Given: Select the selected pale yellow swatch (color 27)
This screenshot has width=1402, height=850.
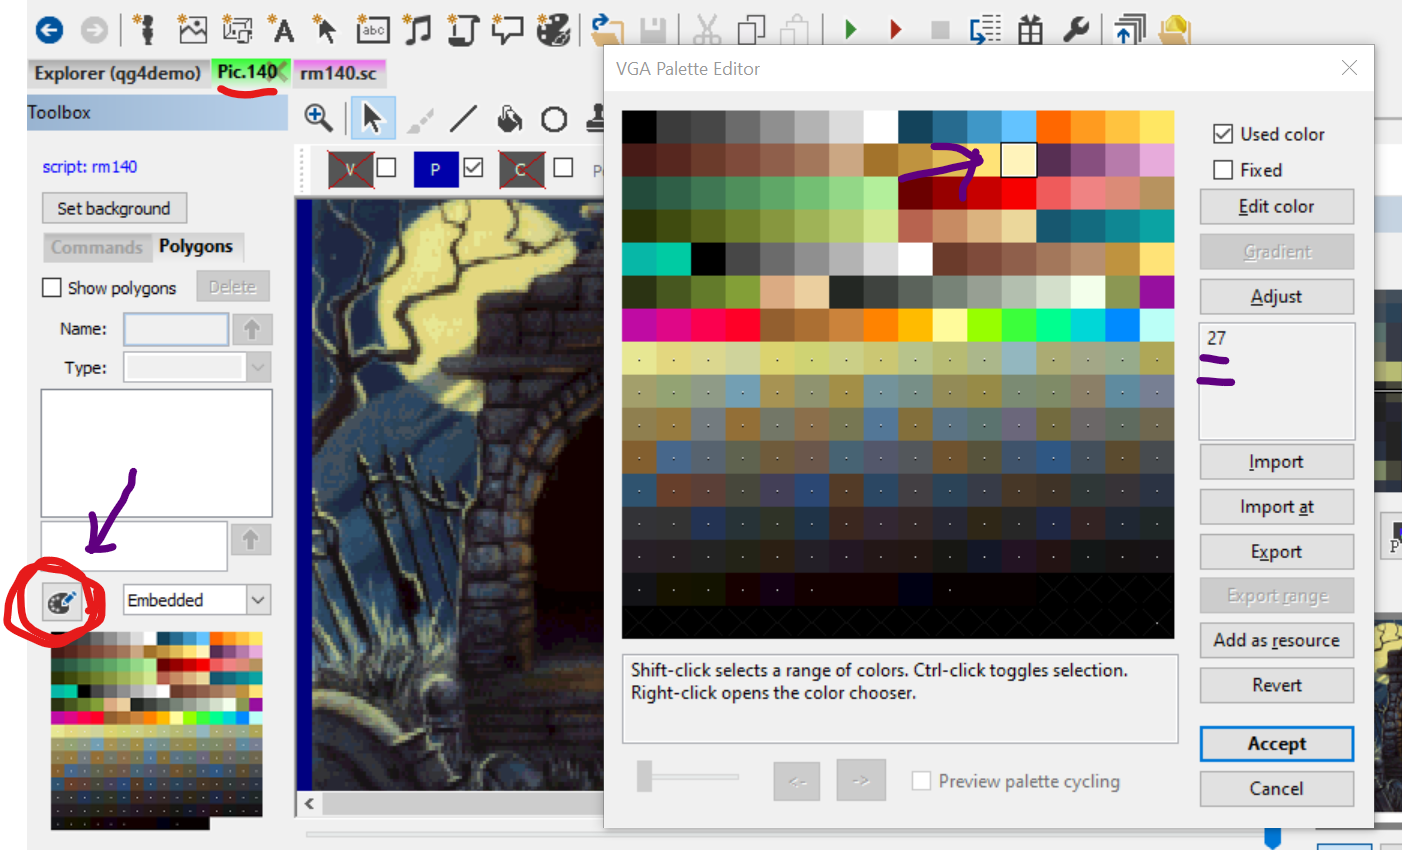Looking at the screenshot, I should click(x=1019, y=160).
